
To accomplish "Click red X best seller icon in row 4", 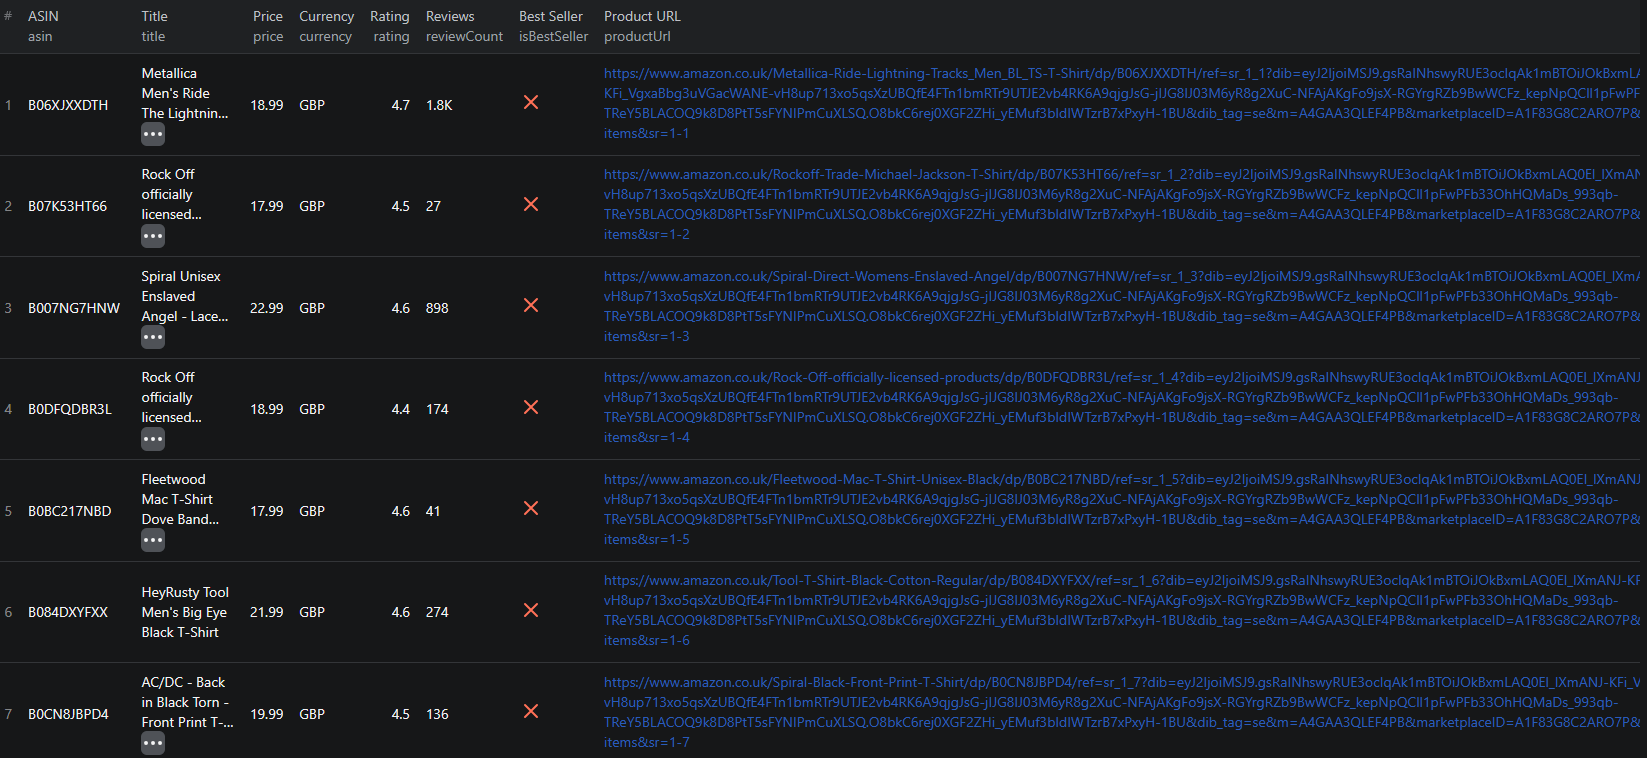I will click(531, 407).
